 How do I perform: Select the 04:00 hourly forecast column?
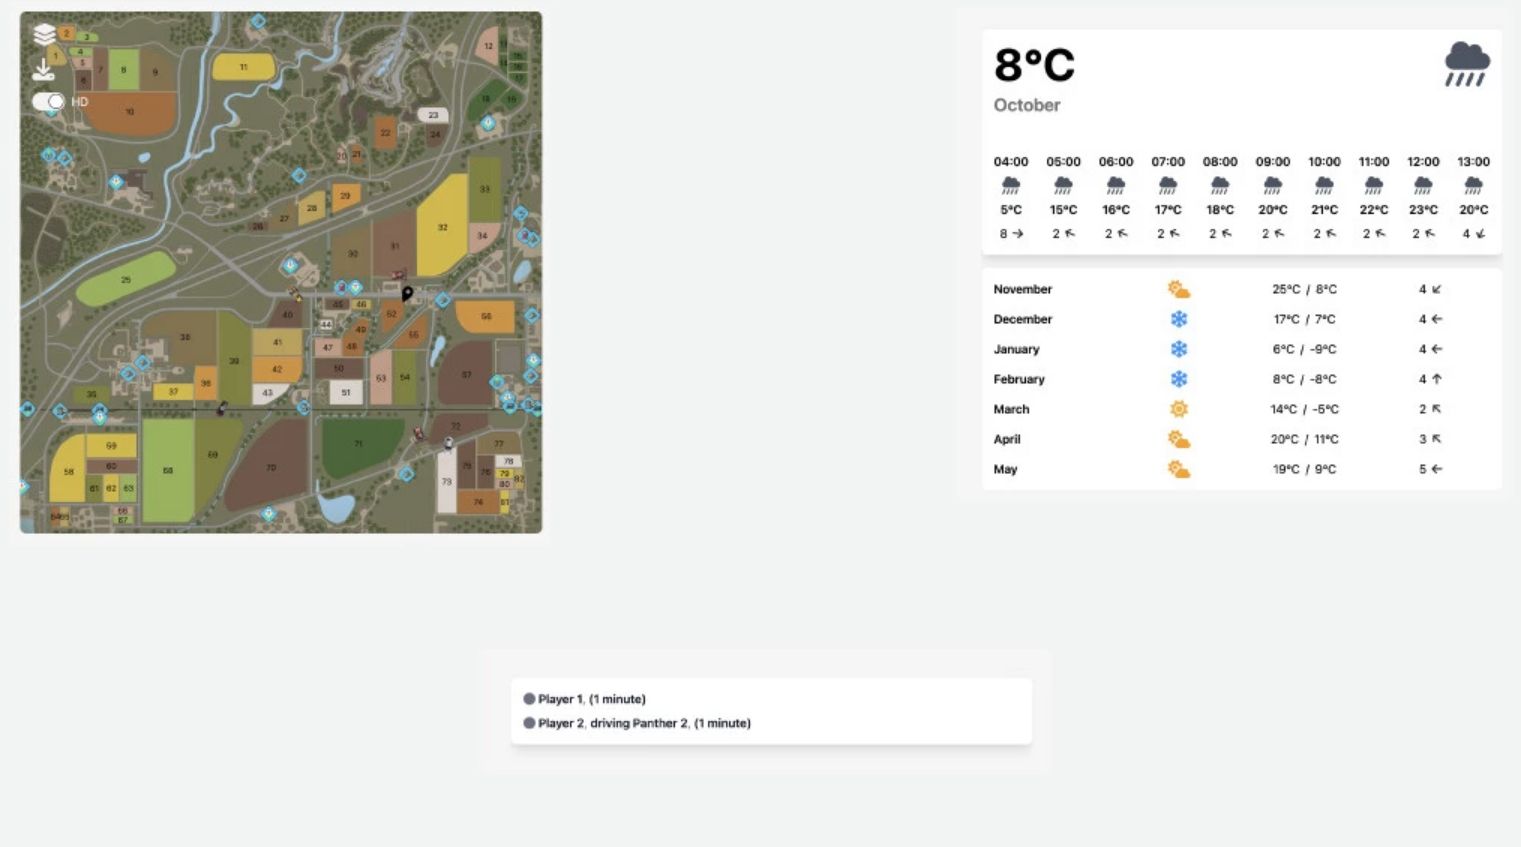pyautogui.click(x=1011, y=197)
